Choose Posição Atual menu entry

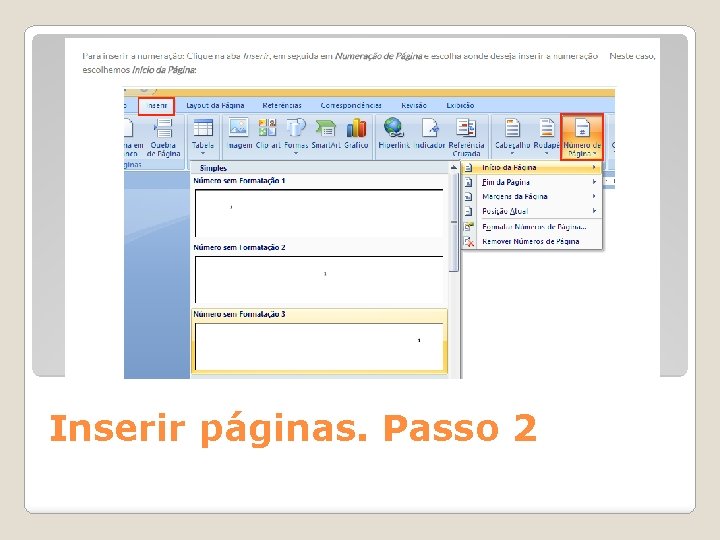click(x=531, y=211)
